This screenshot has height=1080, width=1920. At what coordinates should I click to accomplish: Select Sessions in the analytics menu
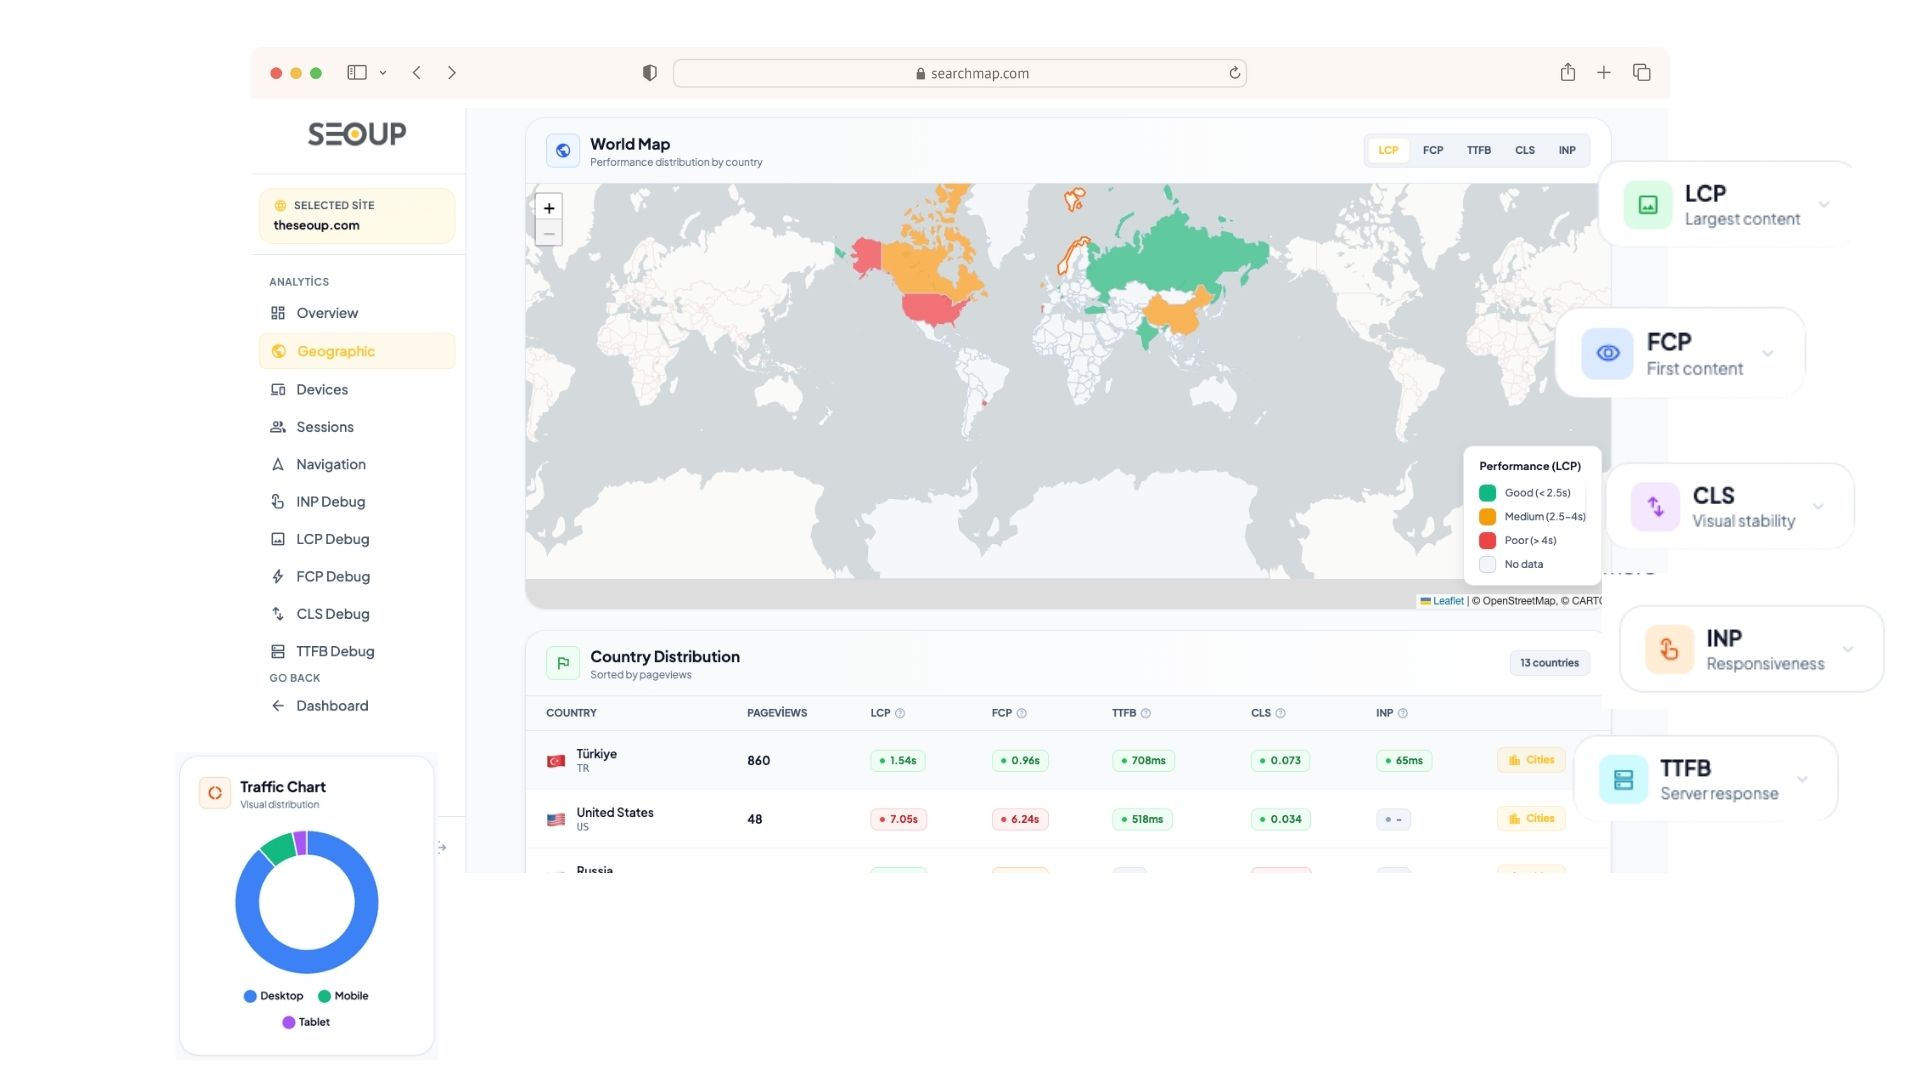(324, 427)
